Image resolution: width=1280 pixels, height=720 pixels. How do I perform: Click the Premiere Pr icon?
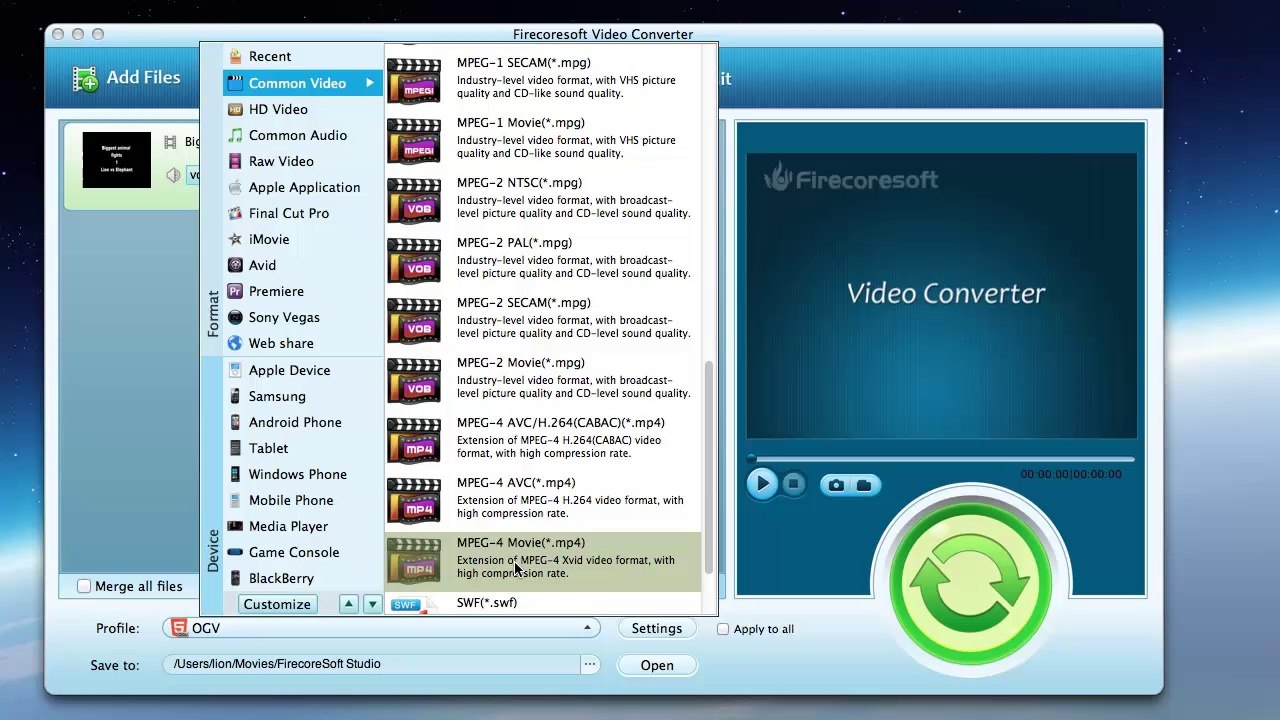point(235,291)
